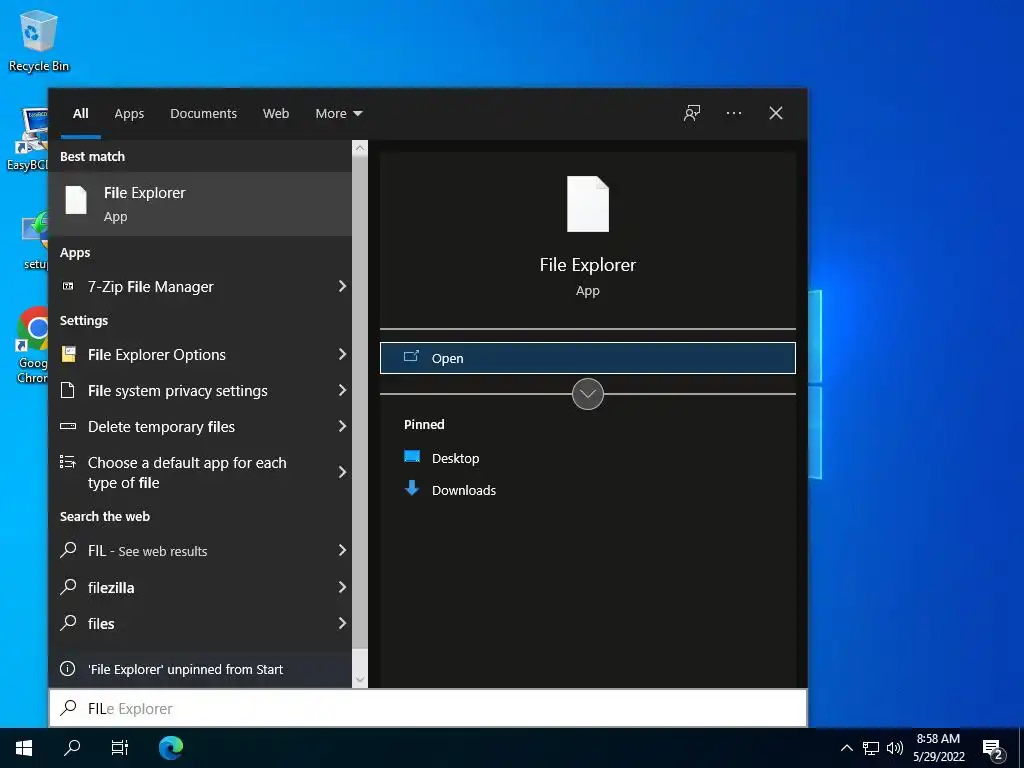1024x768 pixels.
Task: Click the File system privacy settings icon
Action: [x=67, y=391]
